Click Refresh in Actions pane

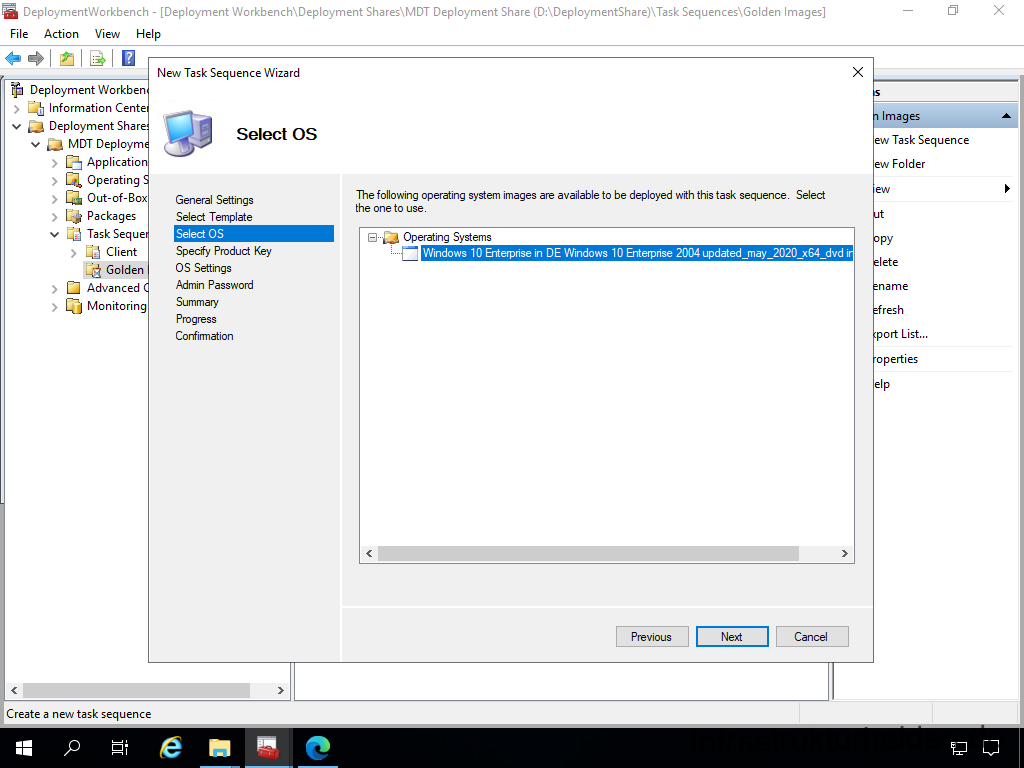(888, 310)
